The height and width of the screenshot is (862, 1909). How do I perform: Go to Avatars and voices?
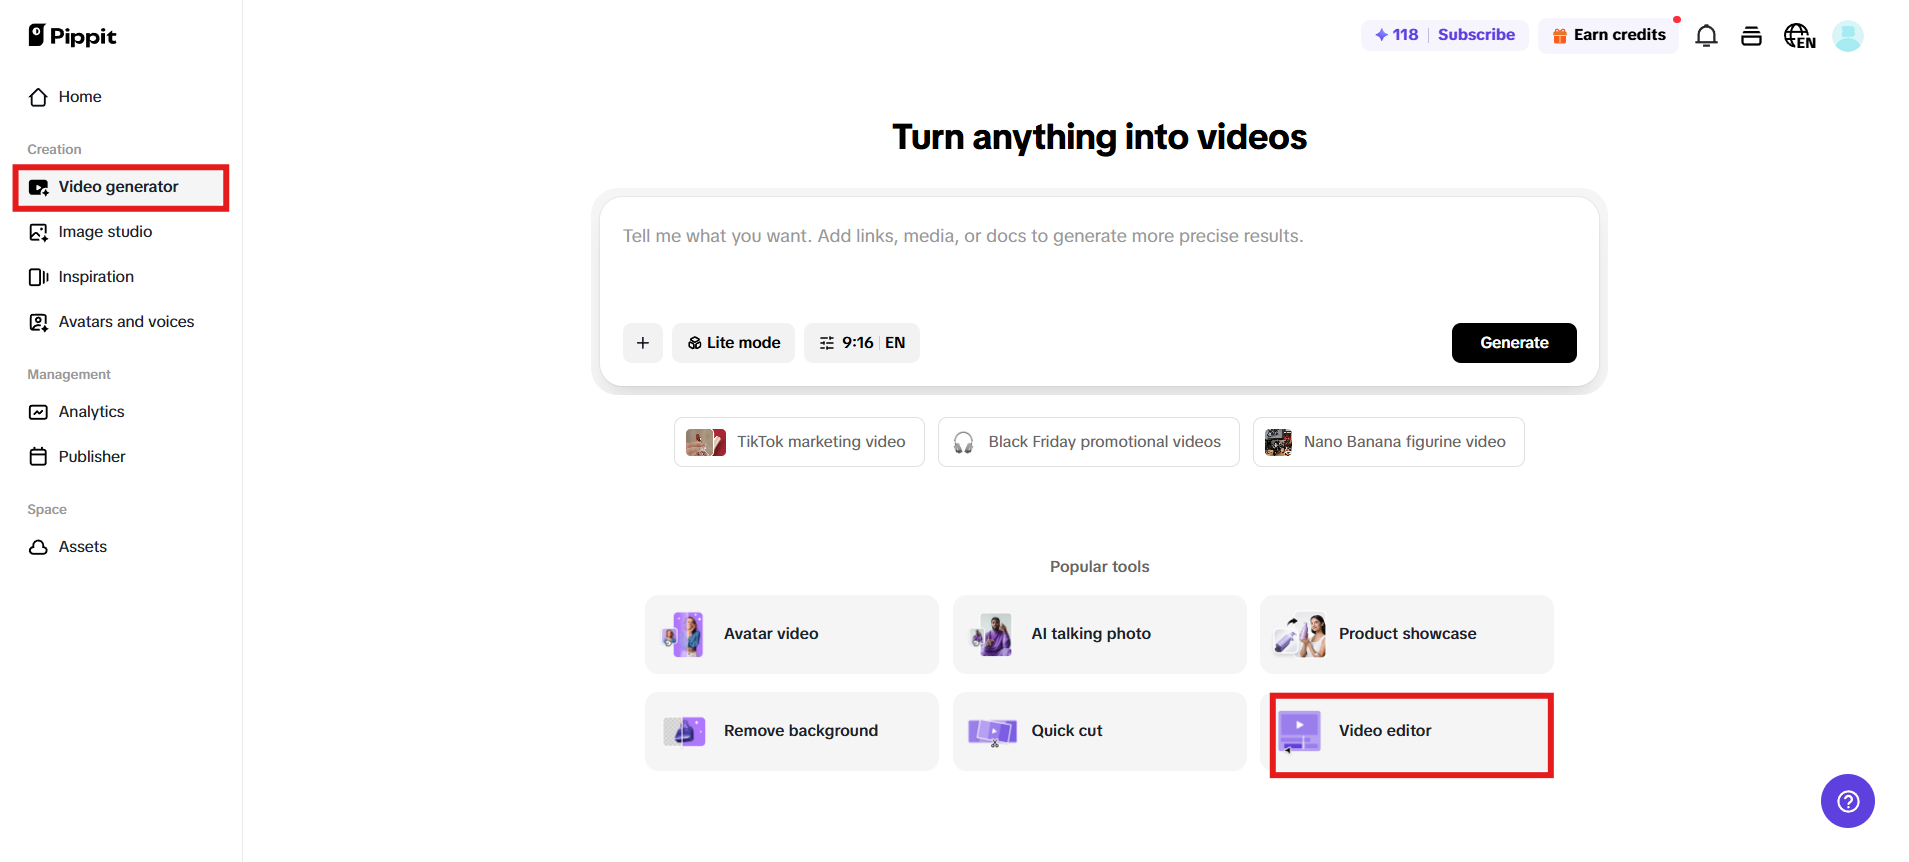126,322
